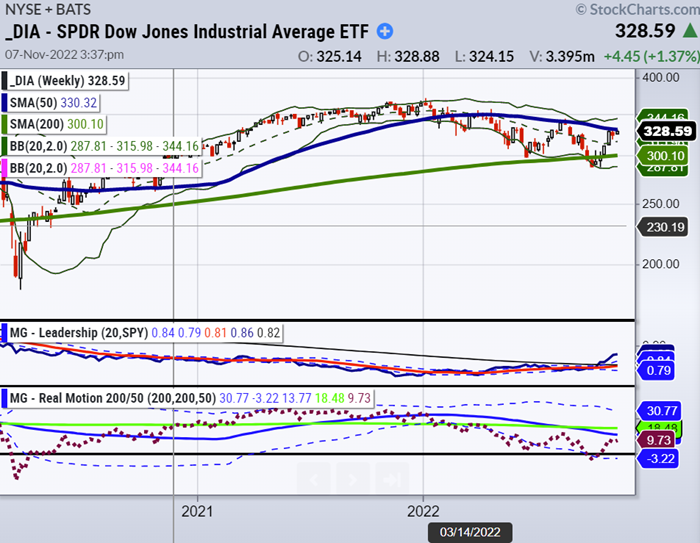700x543 pixels.
Task: Click the faded next-chart arrow button
Action: [353, 480]
